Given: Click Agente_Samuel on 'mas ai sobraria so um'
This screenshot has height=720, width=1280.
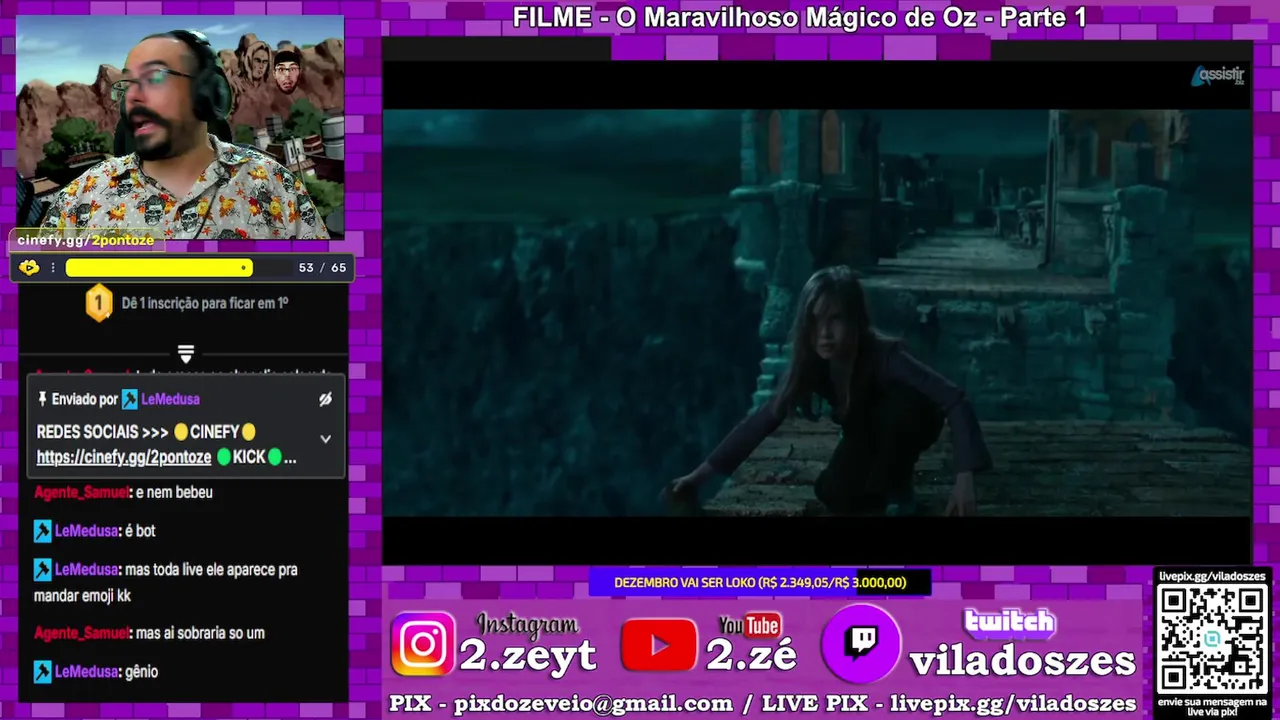Looking at the screenshot, I should pos(81,633).
